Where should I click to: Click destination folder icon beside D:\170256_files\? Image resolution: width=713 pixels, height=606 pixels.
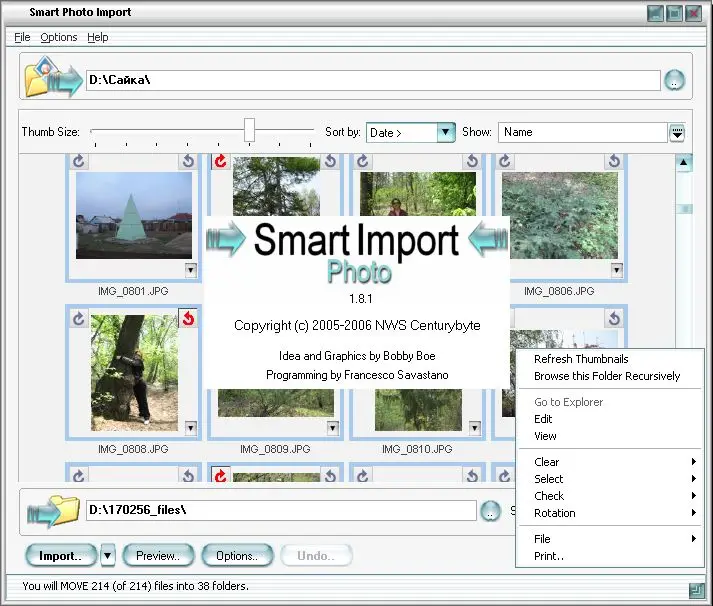[53, 511]
